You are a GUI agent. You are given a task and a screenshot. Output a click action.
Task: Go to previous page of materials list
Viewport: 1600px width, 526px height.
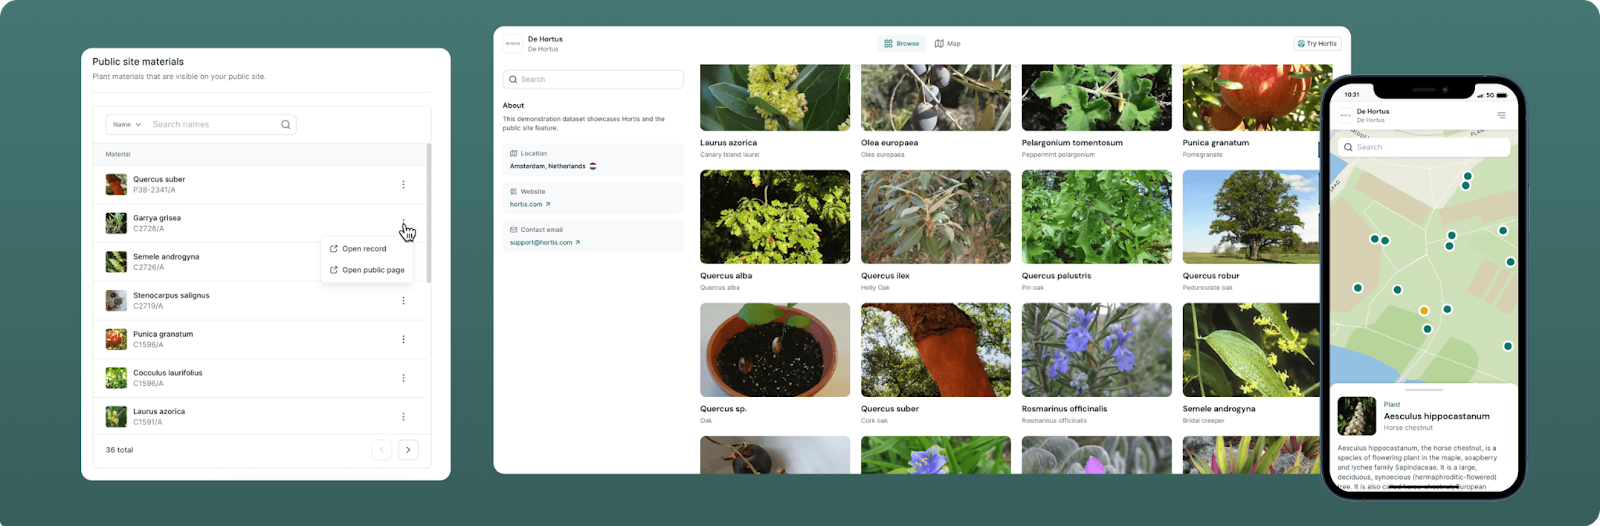[x=382, y=450]
